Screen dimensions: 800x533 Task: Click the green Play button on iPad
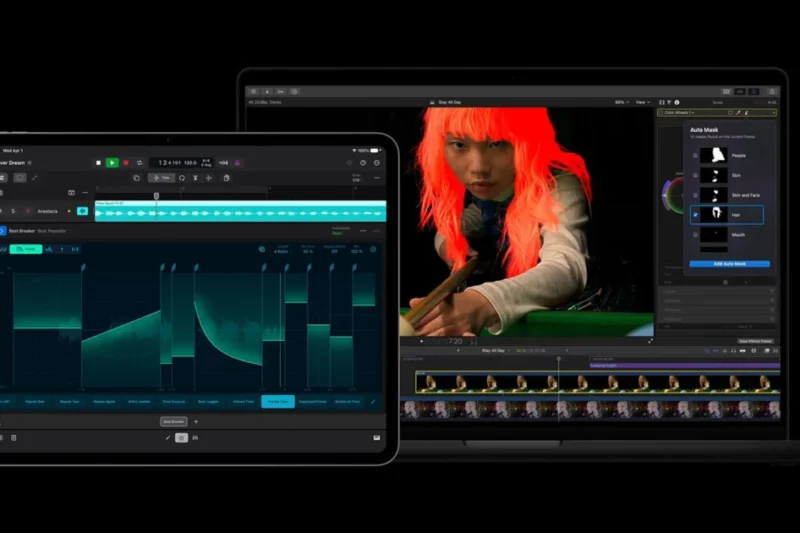pos(112,163)
